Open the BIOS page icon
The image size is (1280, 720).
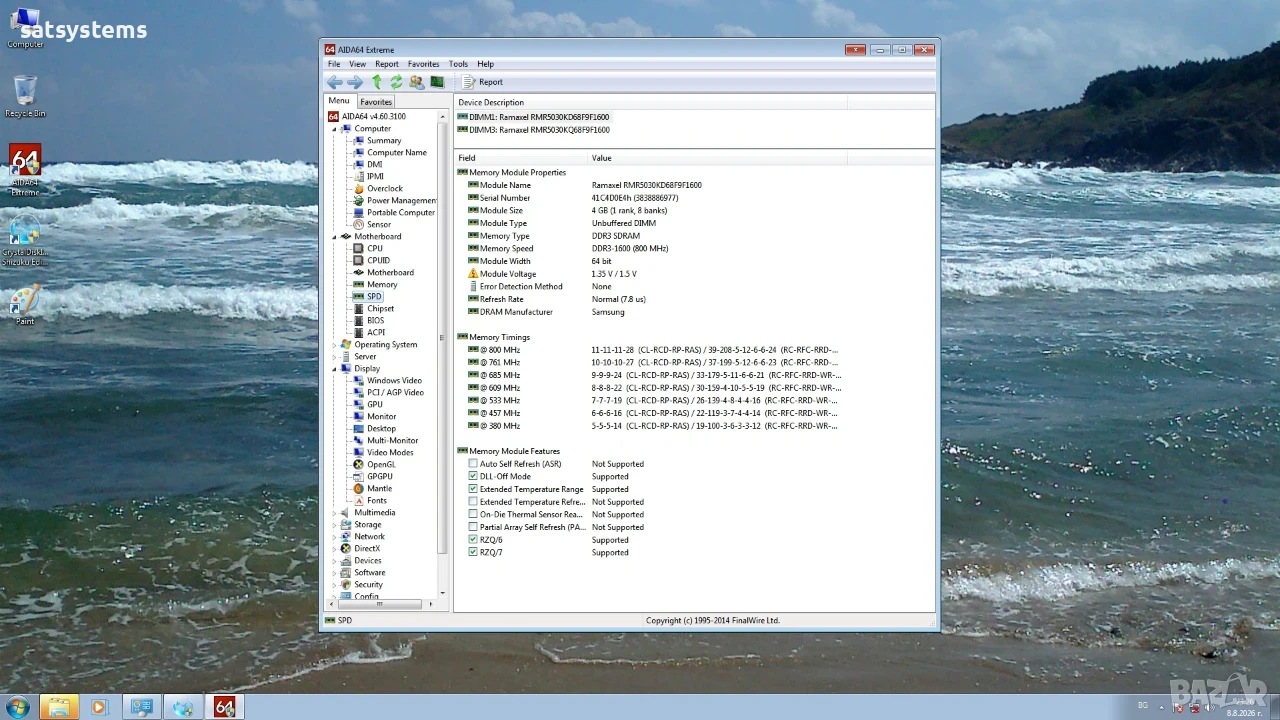359,321
